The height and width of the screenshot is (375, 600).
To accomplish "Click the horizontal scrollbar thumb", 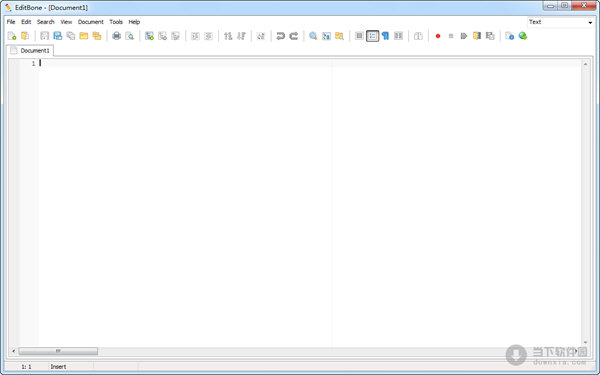I will coord(58,351).
